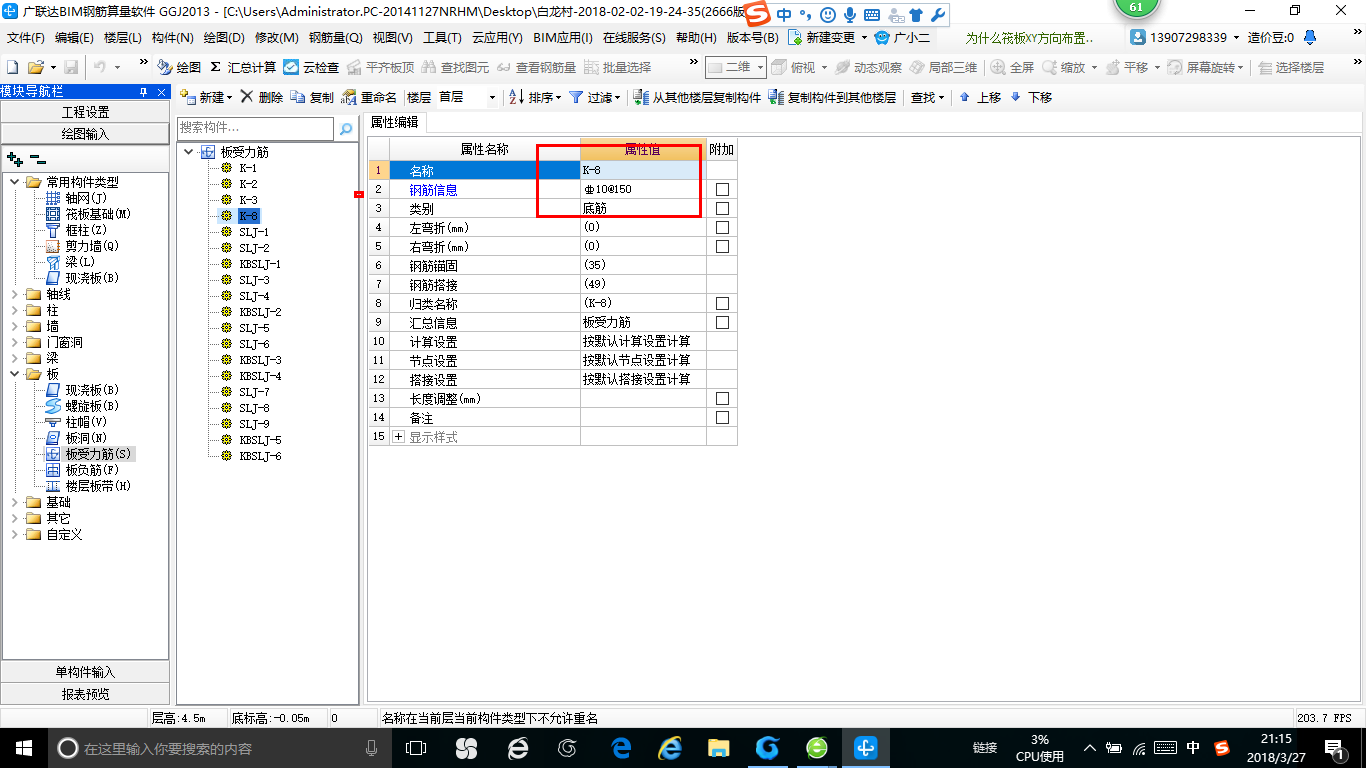Open 绘图 drawing mode
The width and height of the screenshot is (1366, 768).
(x=179, y=67)
